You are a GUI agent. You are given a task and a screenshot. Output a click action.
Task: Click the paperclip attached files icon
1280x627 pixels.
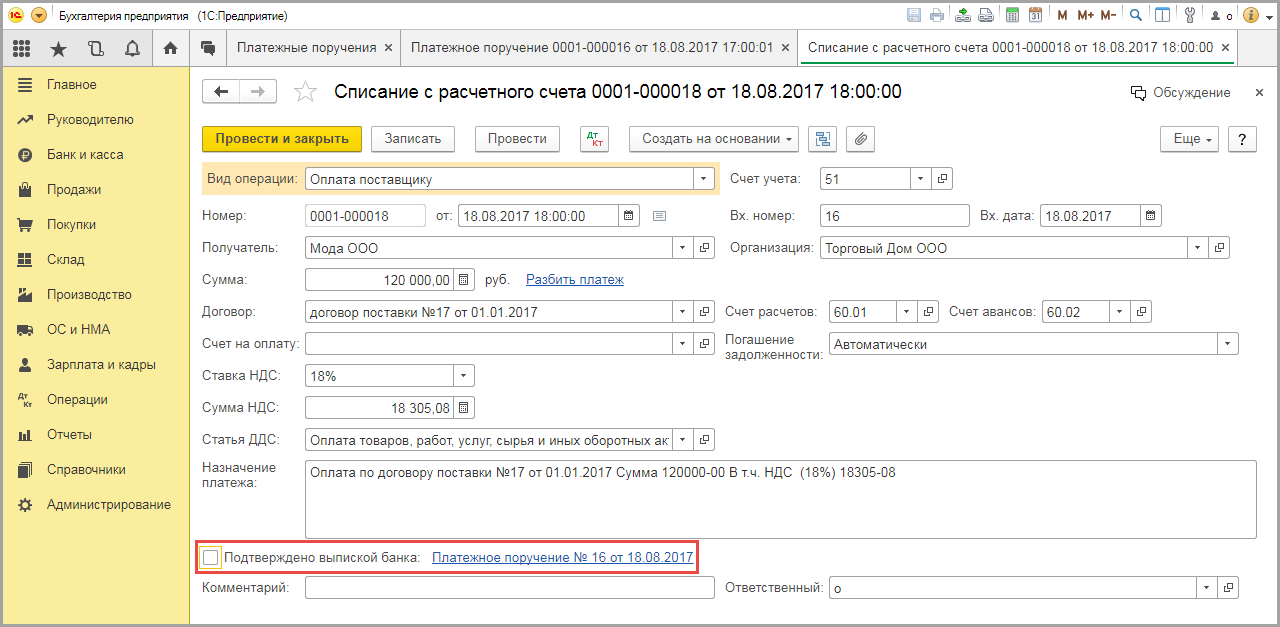click(860, 139)
